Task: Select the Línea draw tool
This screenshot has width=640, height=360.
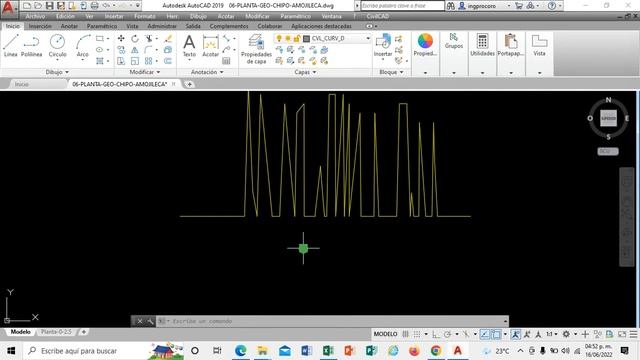Action: (10, 46)
